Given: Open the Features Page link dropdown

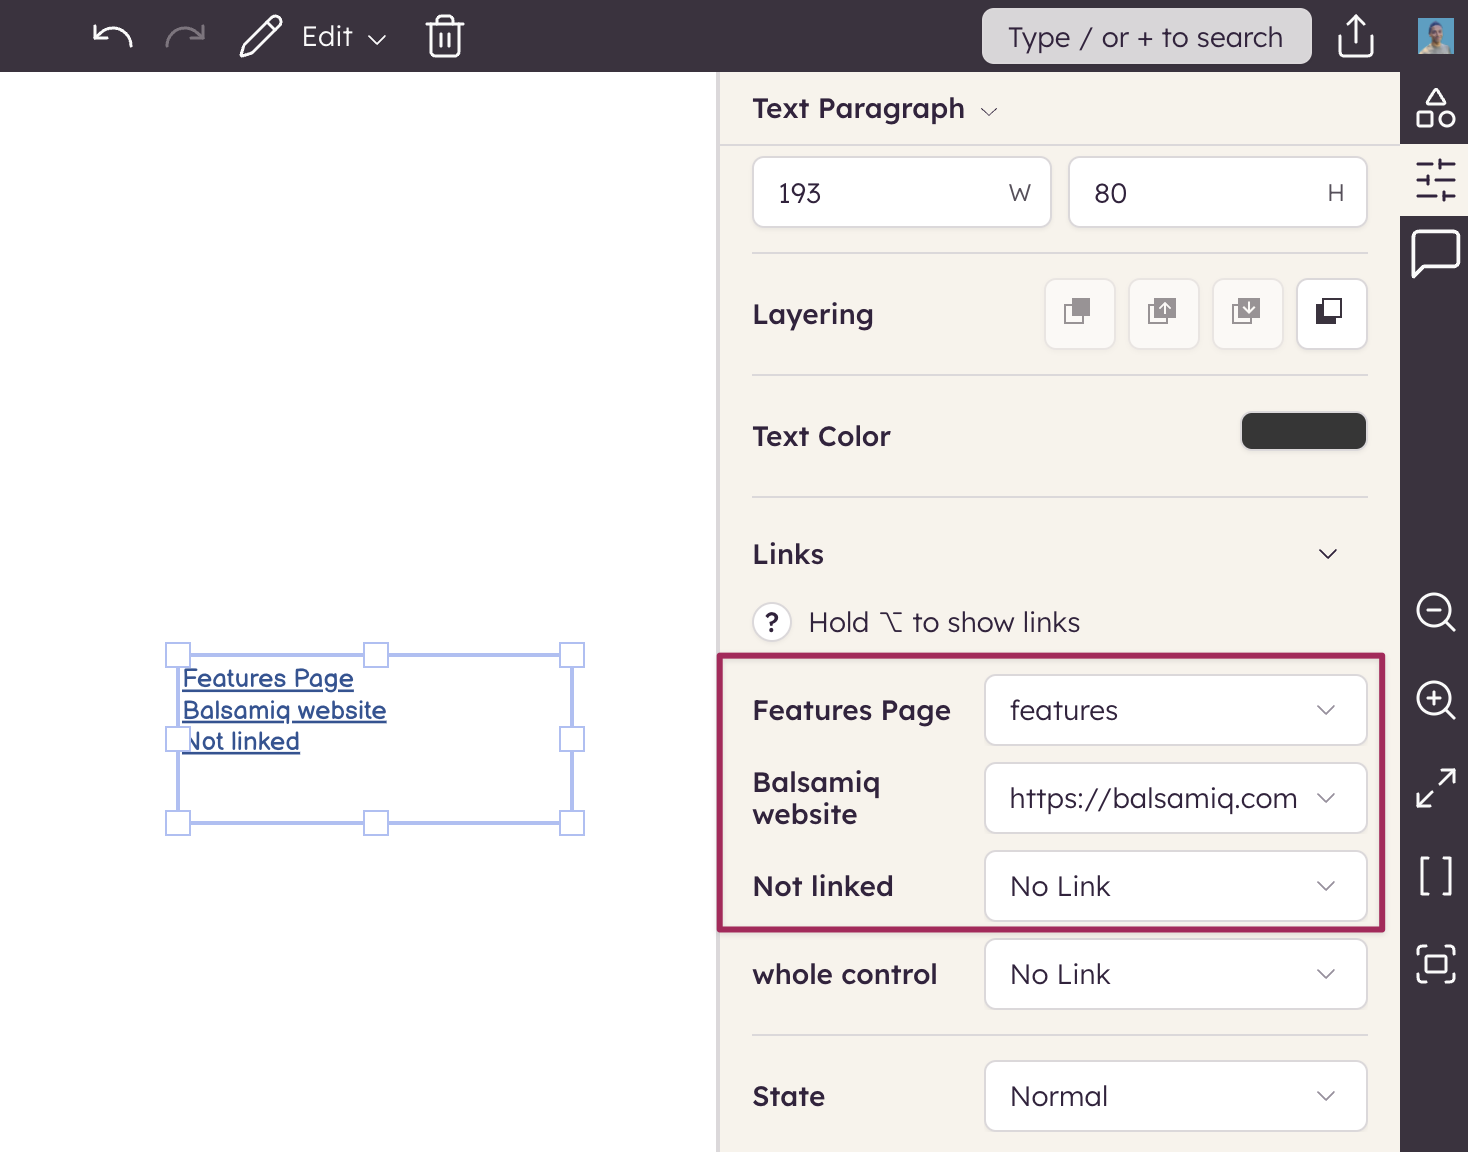Looking at the screenshot, I should [x=1175, y=710].
